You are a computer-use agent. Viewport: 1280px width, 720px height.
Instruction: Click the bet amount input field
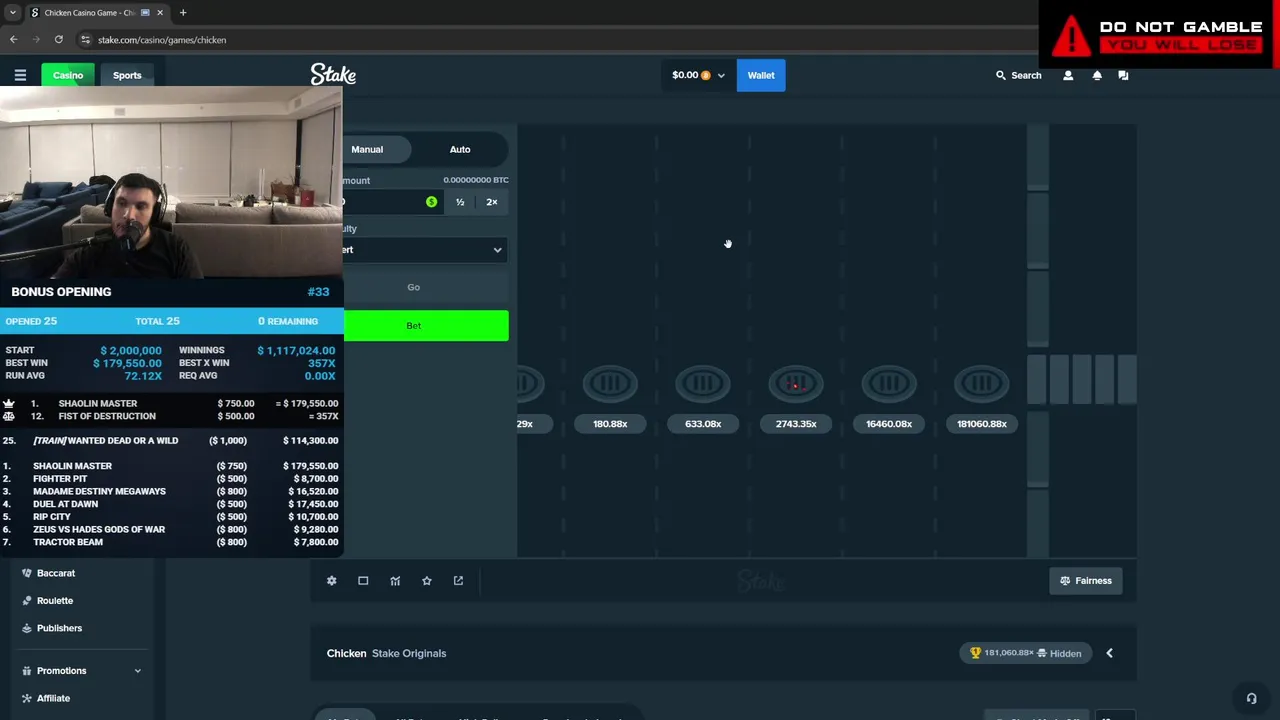[x=392, y=202]
